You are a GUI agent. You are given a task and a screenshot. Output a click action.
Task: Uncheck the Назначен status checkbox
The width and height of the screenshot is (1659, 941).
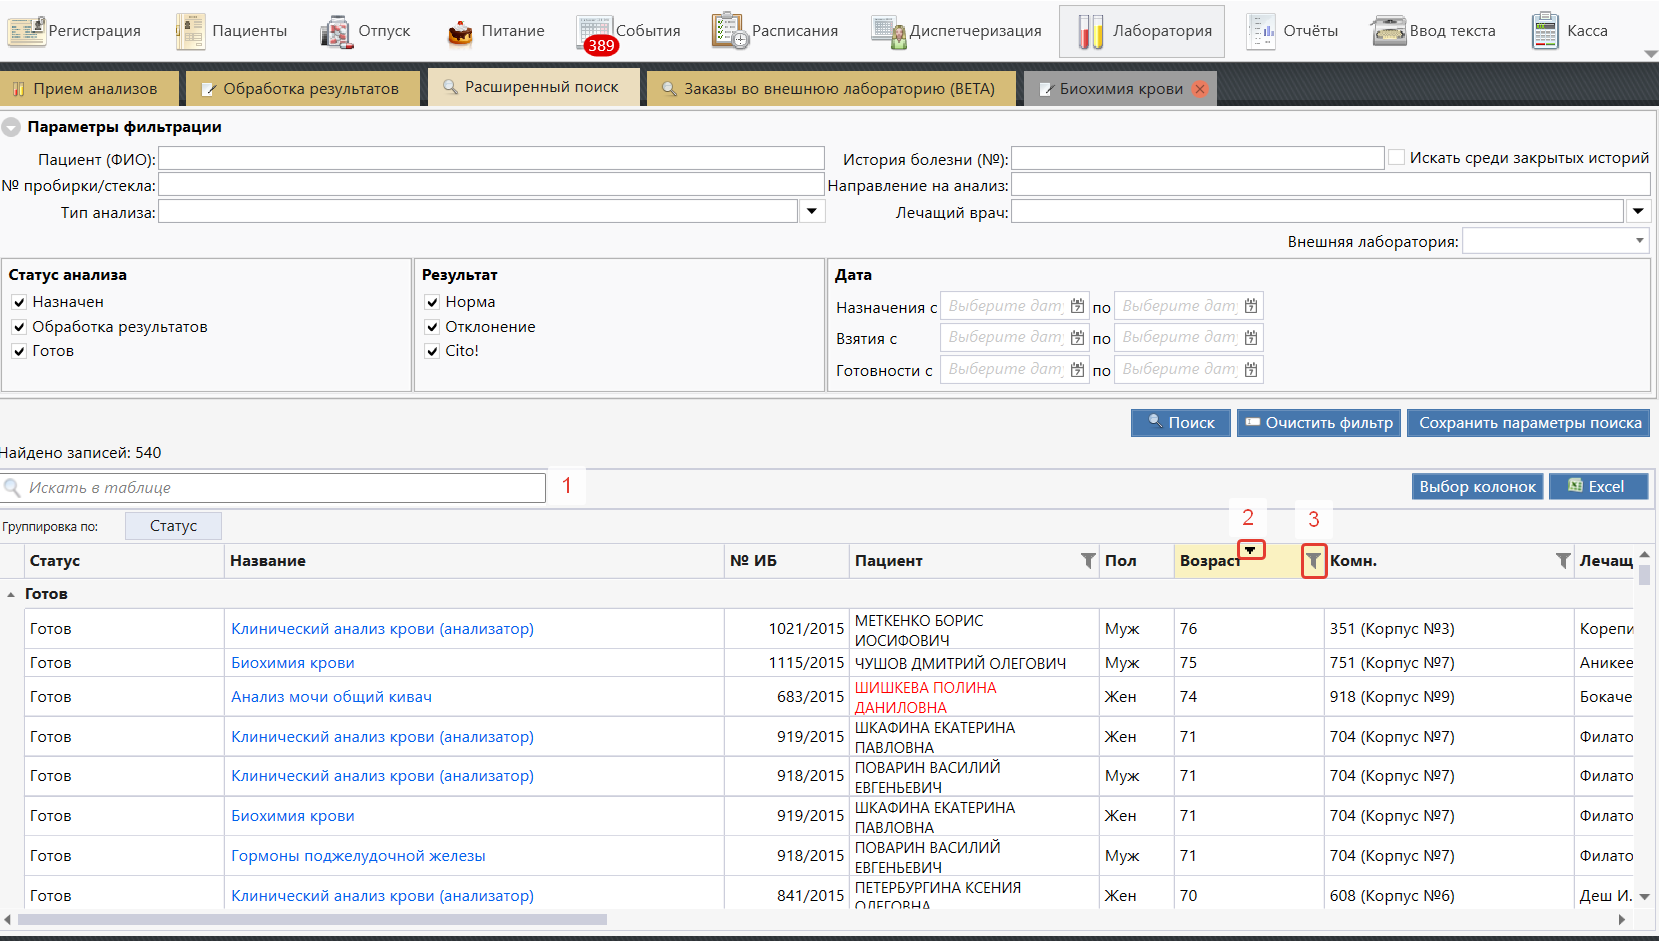(x=19, y=302)
